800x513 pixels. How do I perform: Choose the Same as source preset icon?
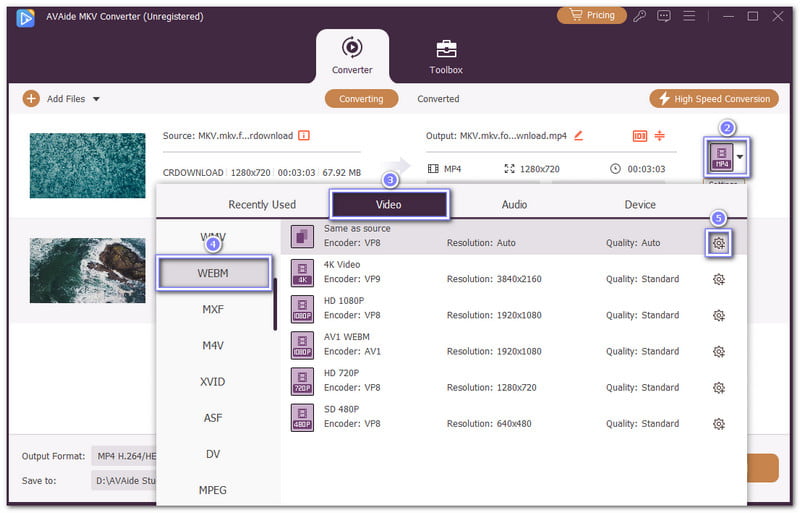302,237
